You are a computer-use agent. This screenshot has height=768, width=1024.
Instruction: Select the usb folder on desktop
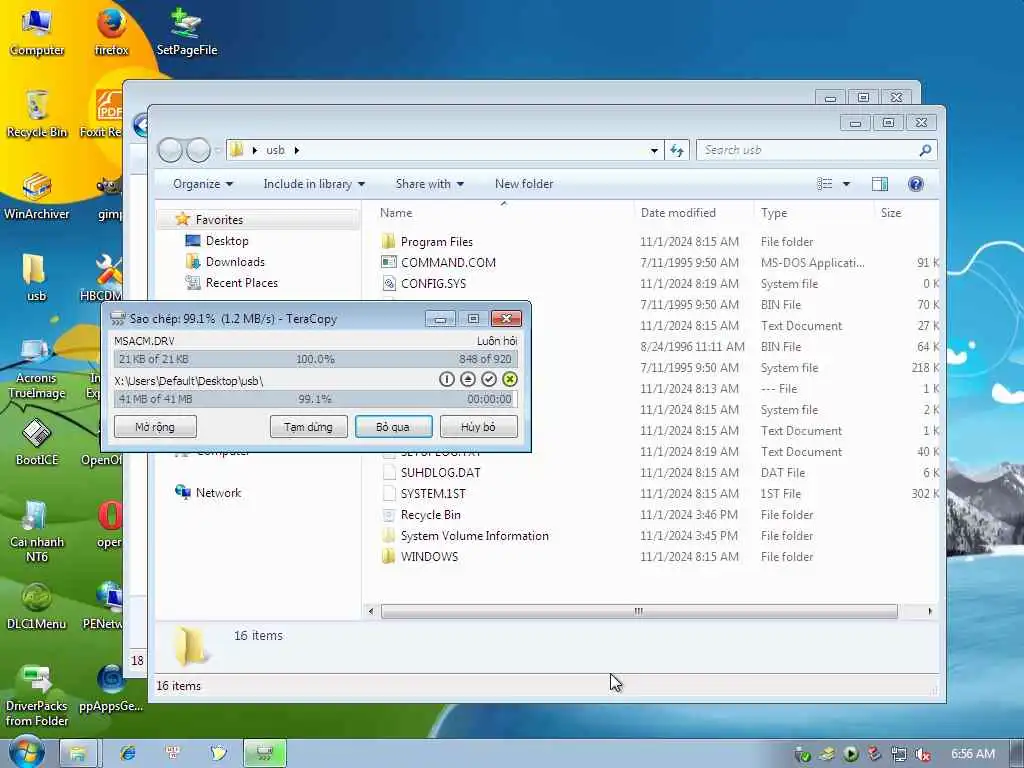click(37, 278)
